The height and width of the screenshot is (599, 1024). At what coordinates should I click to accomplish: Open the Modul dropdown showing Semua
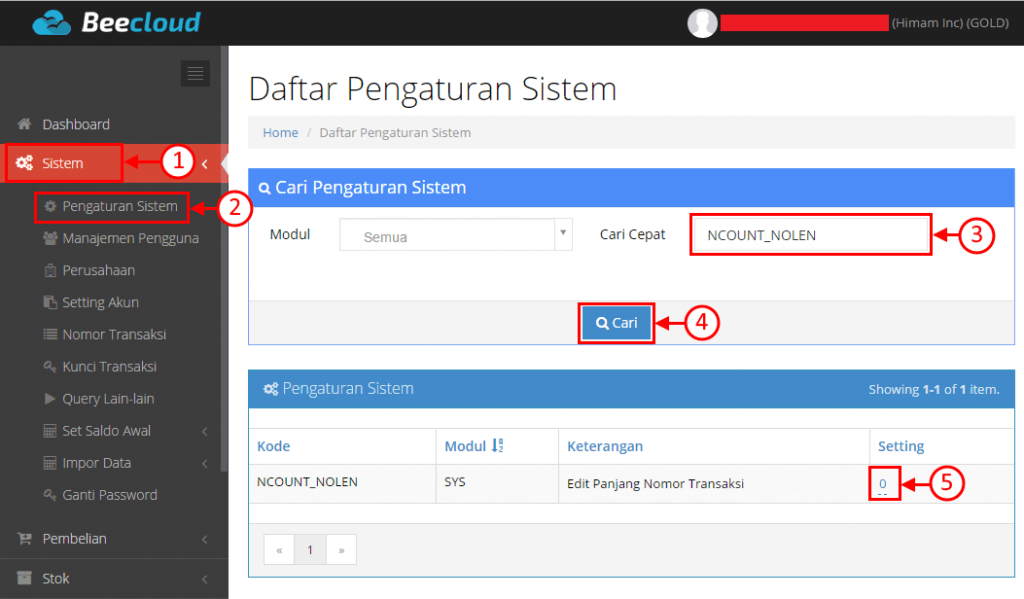coord(456,235)
